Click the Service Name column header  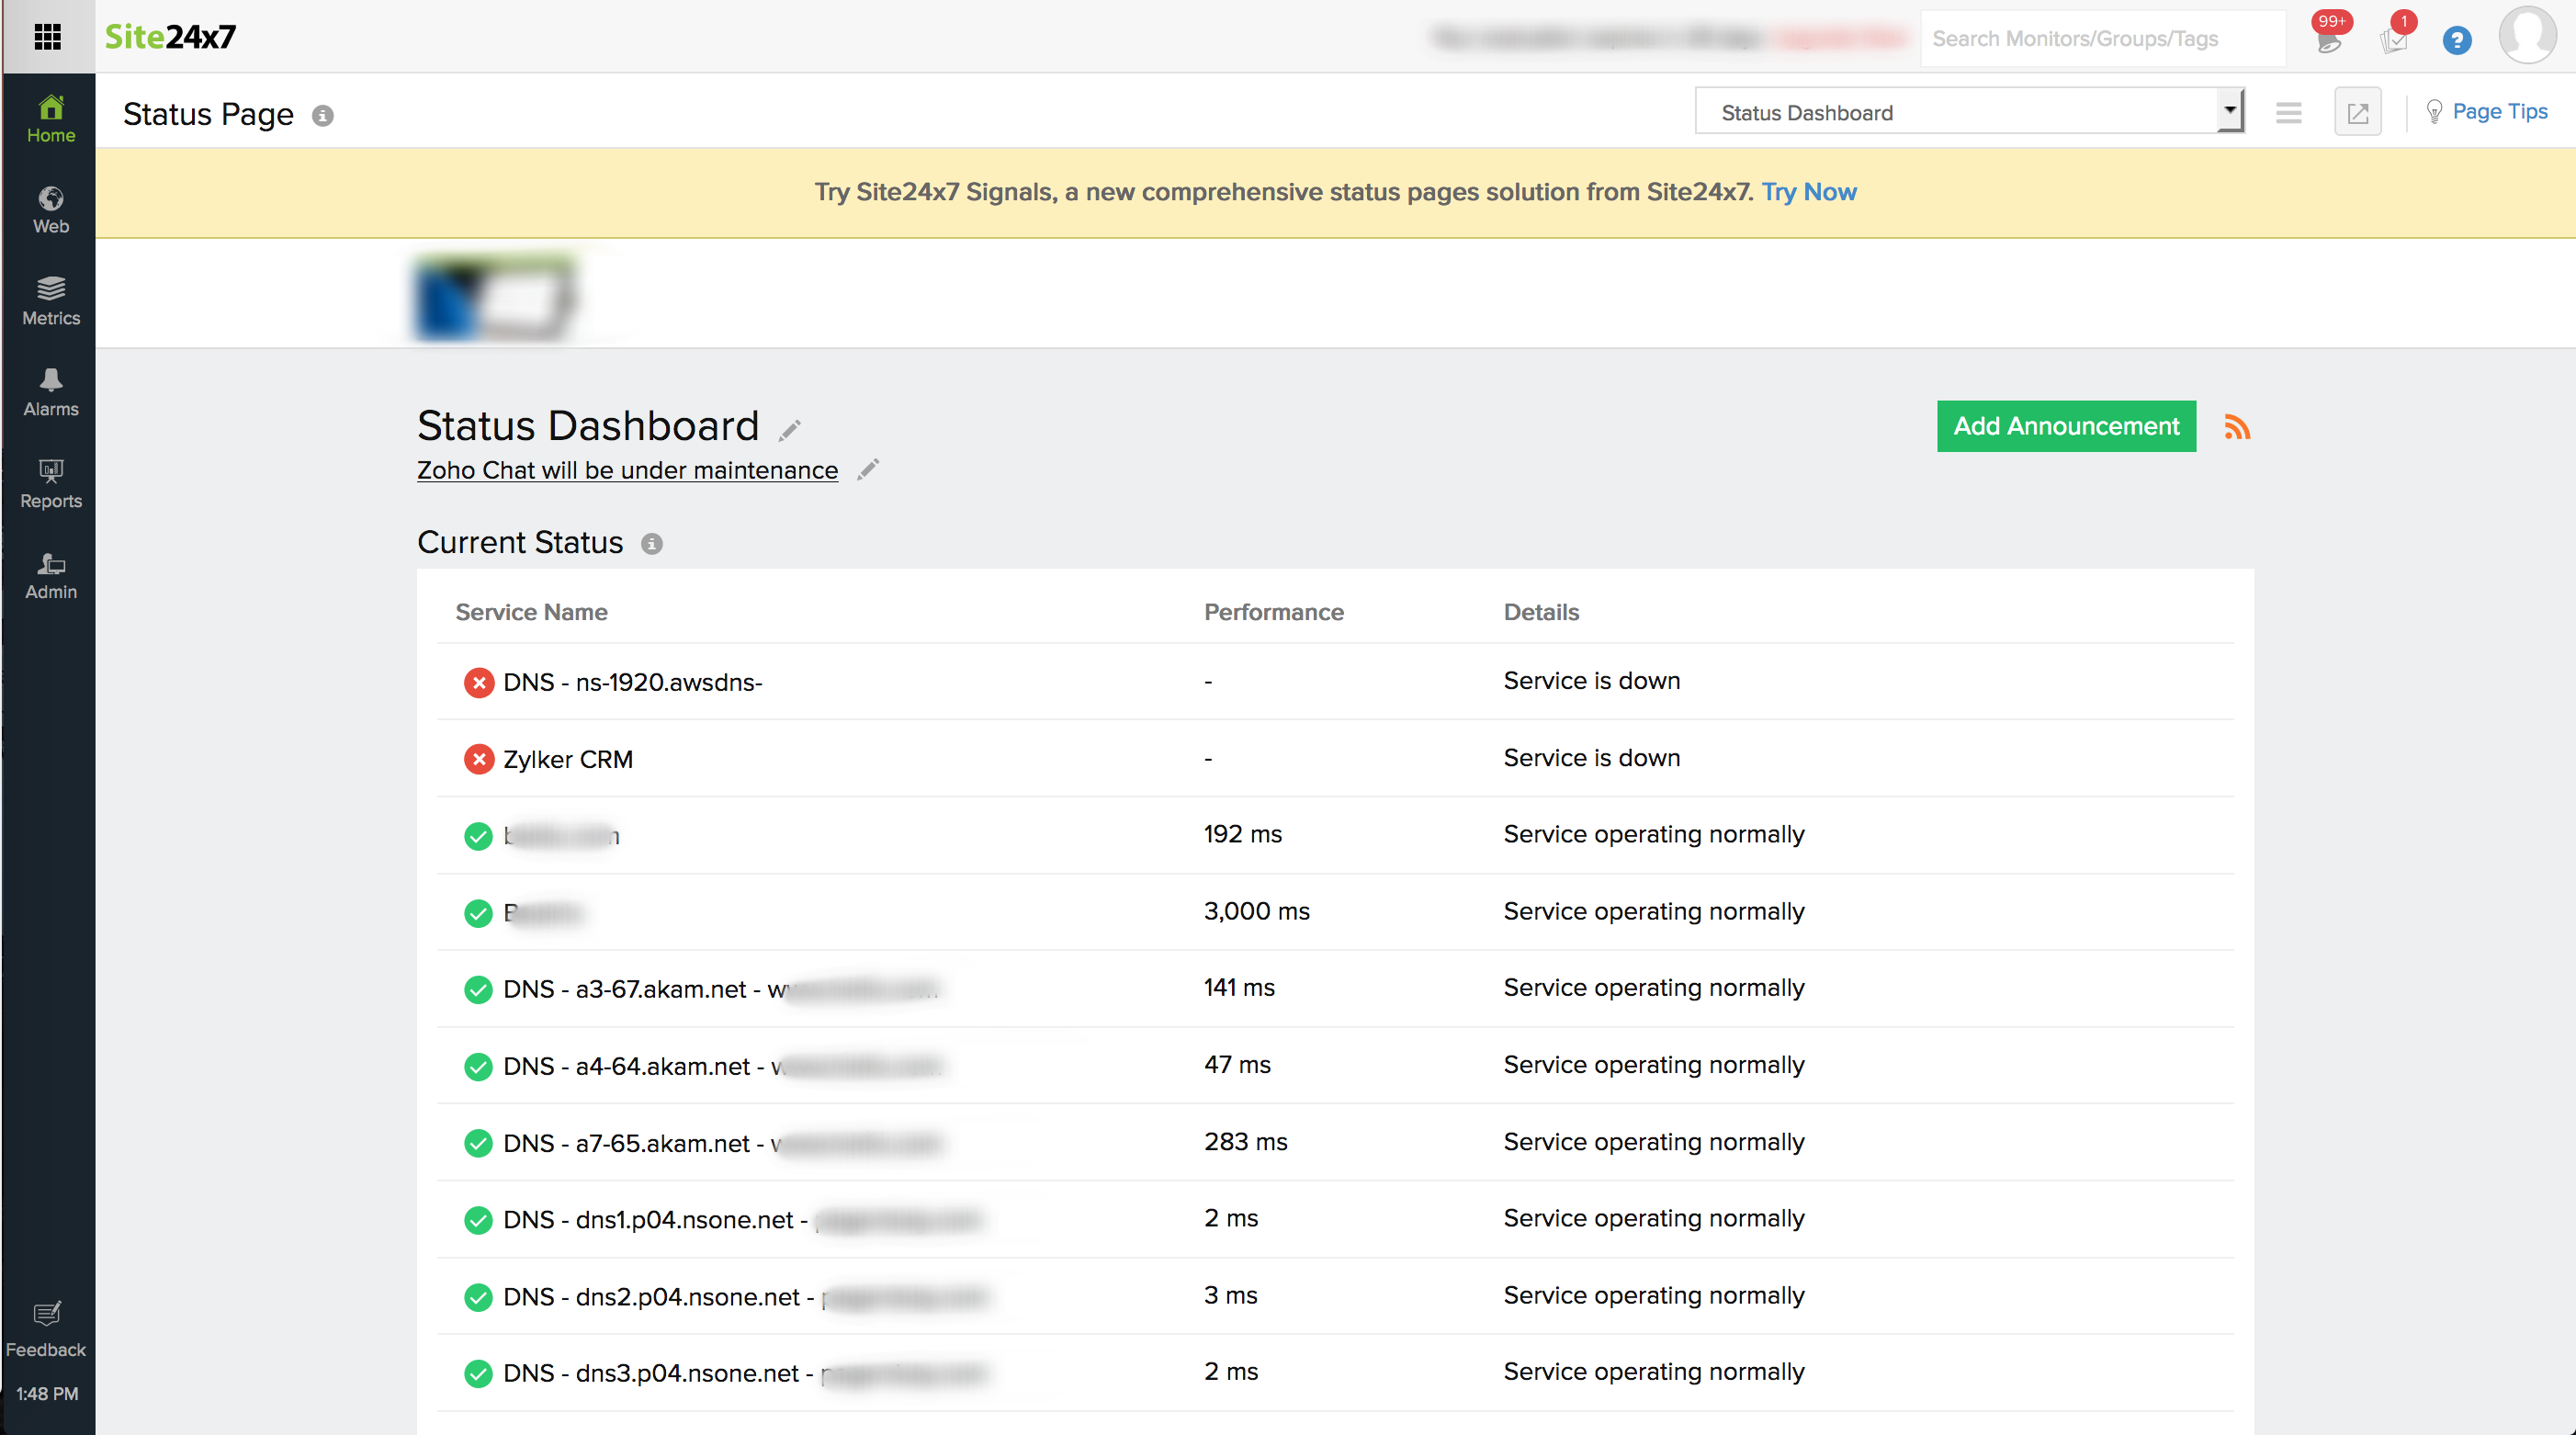(x=531, y=612)
